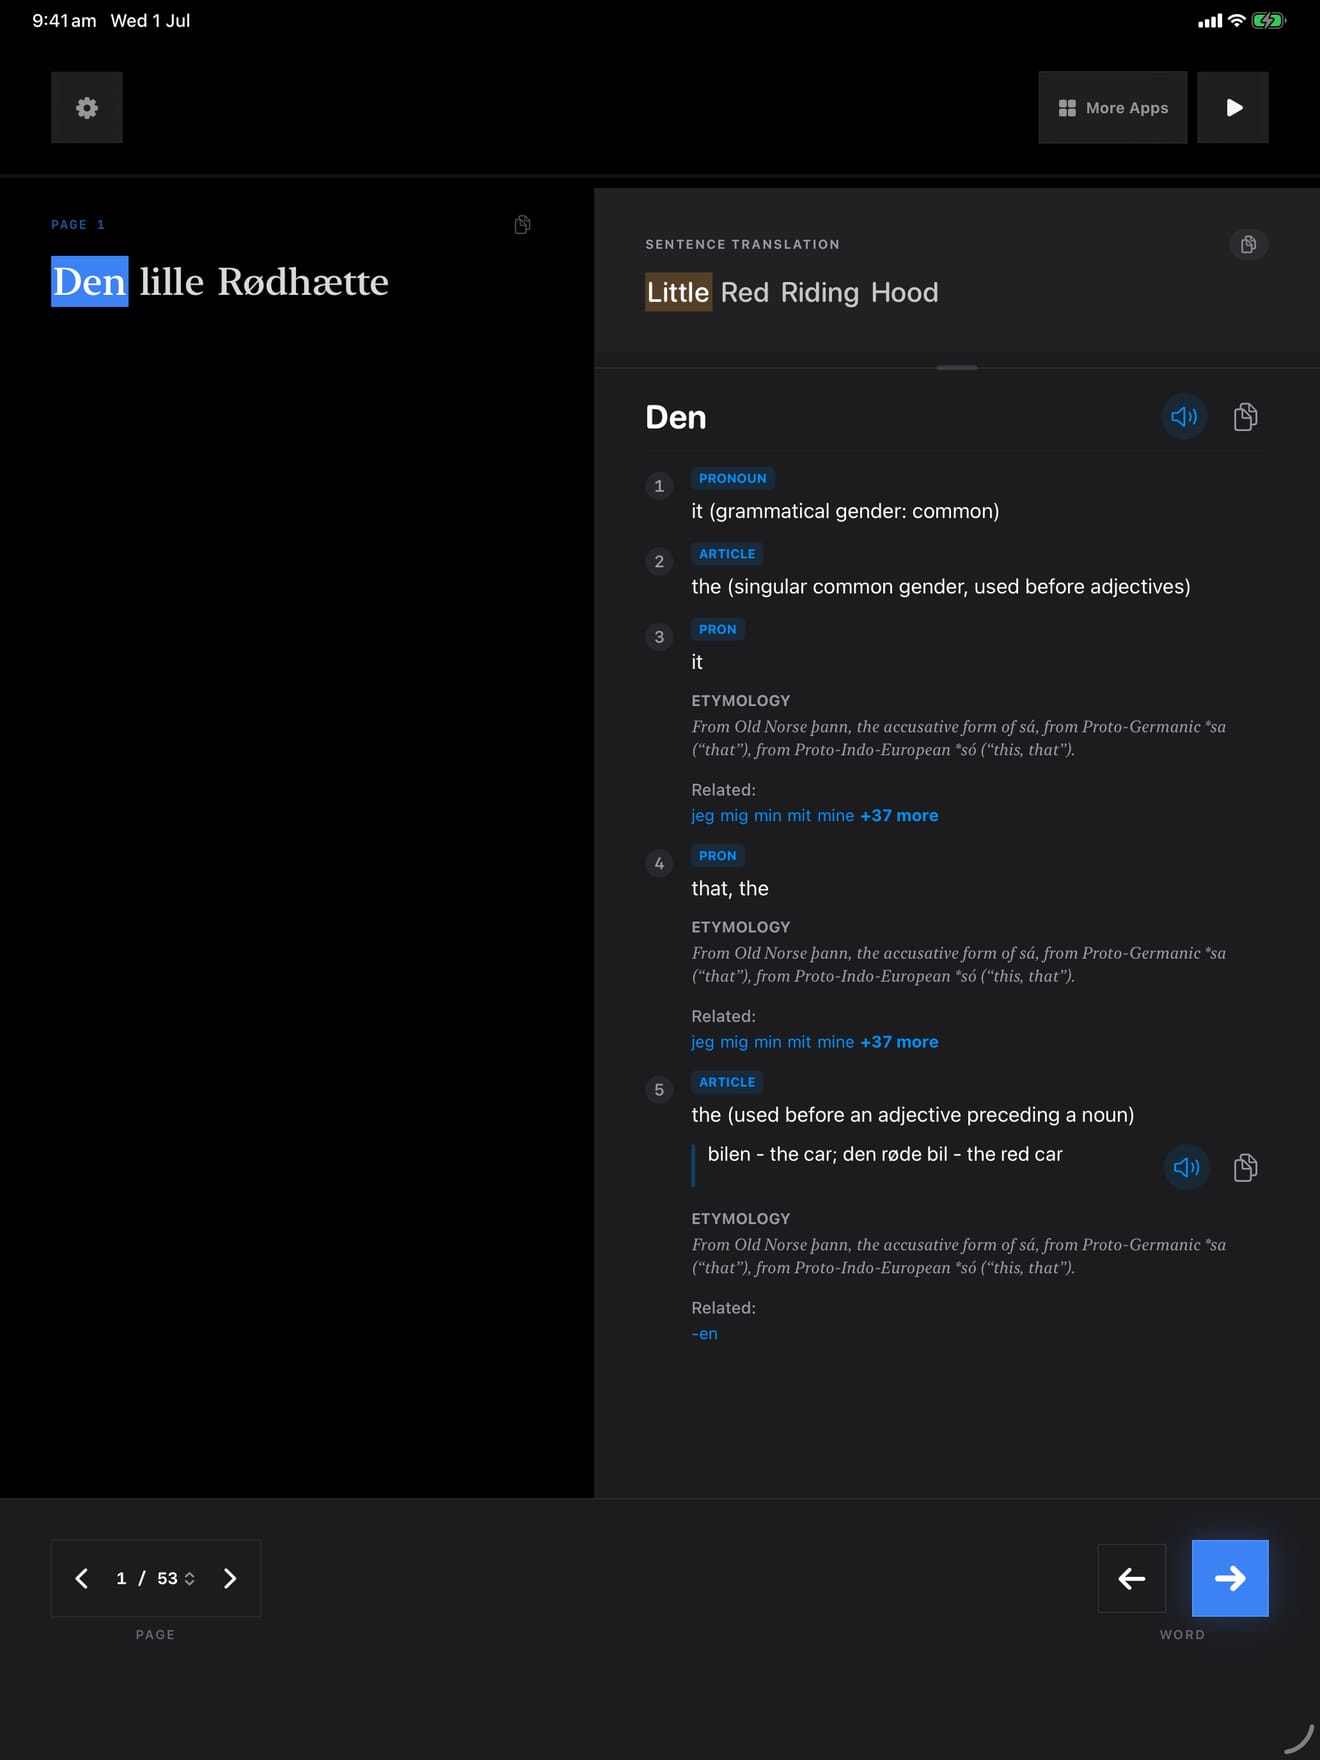
Task: Play audio for the 'bilen - the car' example
Action: point(1186,1167)
